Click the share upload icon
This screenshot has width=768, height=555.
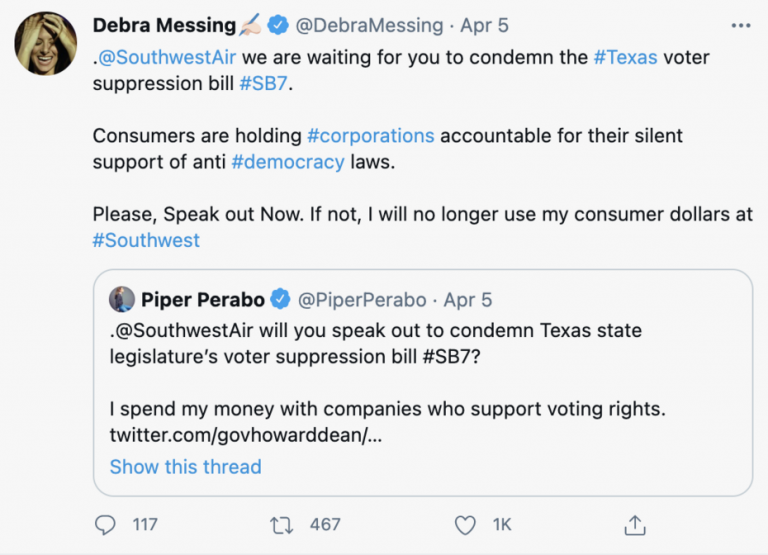634,524
